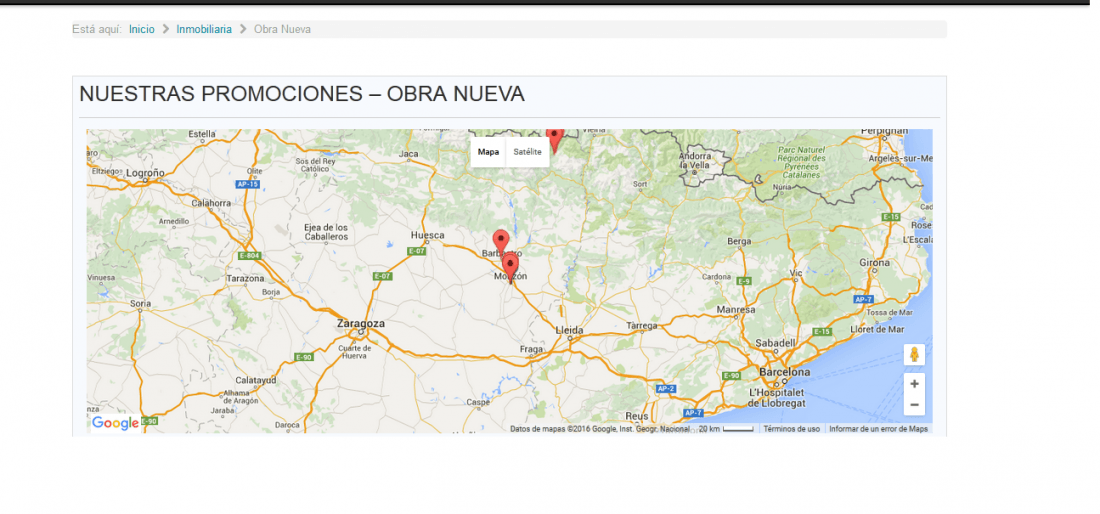Click the Ejea de los Caballeros label
Image resolution: width=1100 pixels, height=514 pixels.
point(326,232)
